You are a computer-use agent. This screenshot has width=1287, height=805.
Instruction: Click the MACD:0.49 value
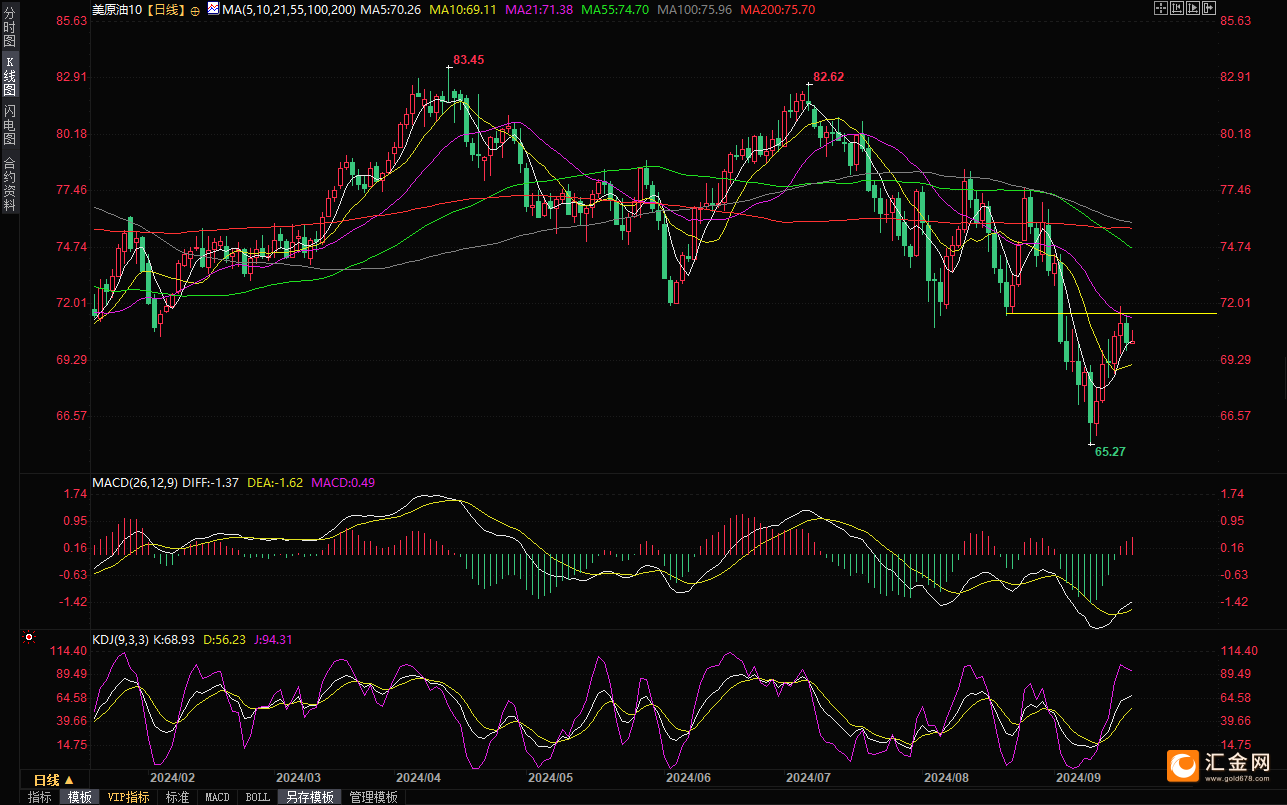pos(343,483)
